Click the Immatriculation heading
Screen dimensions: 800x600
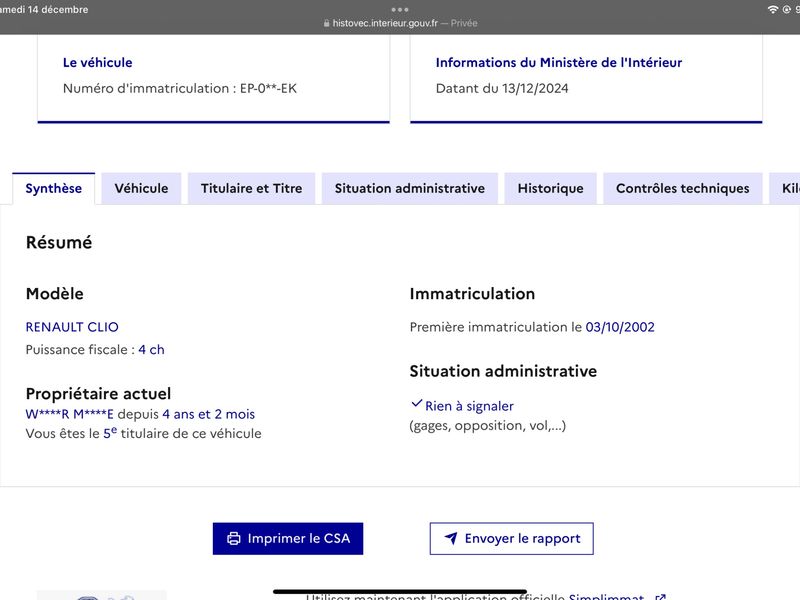coord(472,293)
